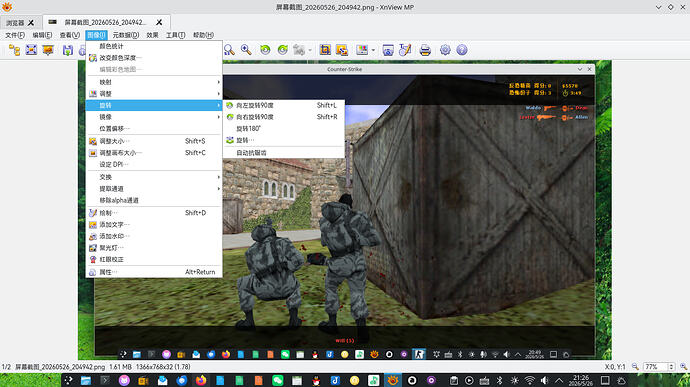Choose 向右旋转90度 in the submenu

(284, 117)
